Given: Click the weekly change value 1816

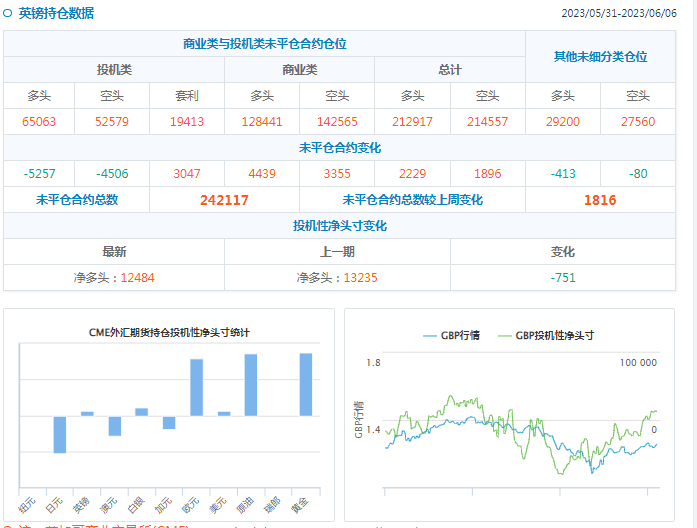Looking at the screenshot, I should pos(600,200).
